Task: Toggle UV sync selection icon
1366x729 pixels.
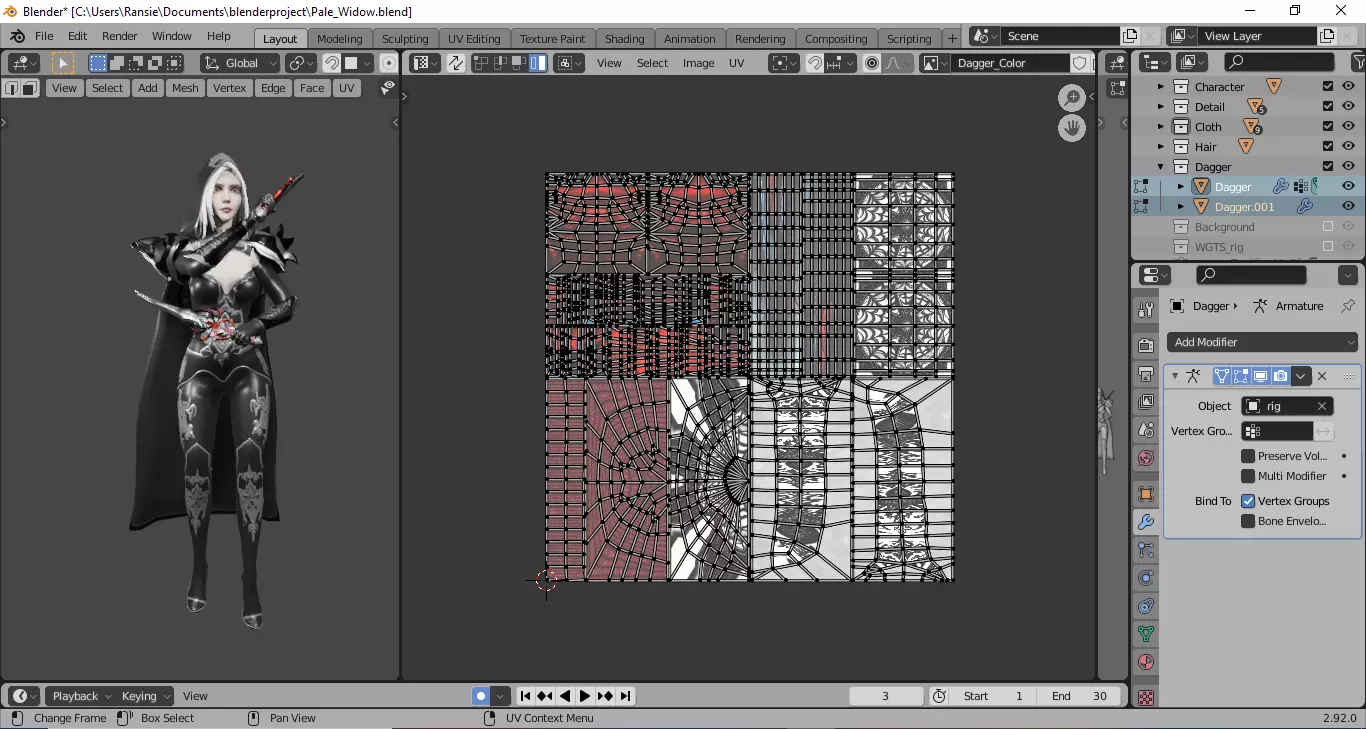Action: [x=455, y=63]
